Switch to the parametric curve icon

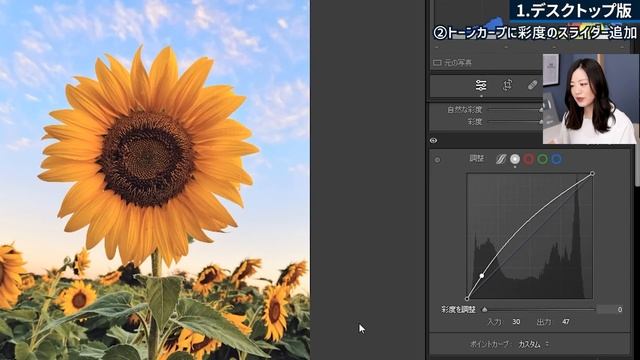[501, 159]
